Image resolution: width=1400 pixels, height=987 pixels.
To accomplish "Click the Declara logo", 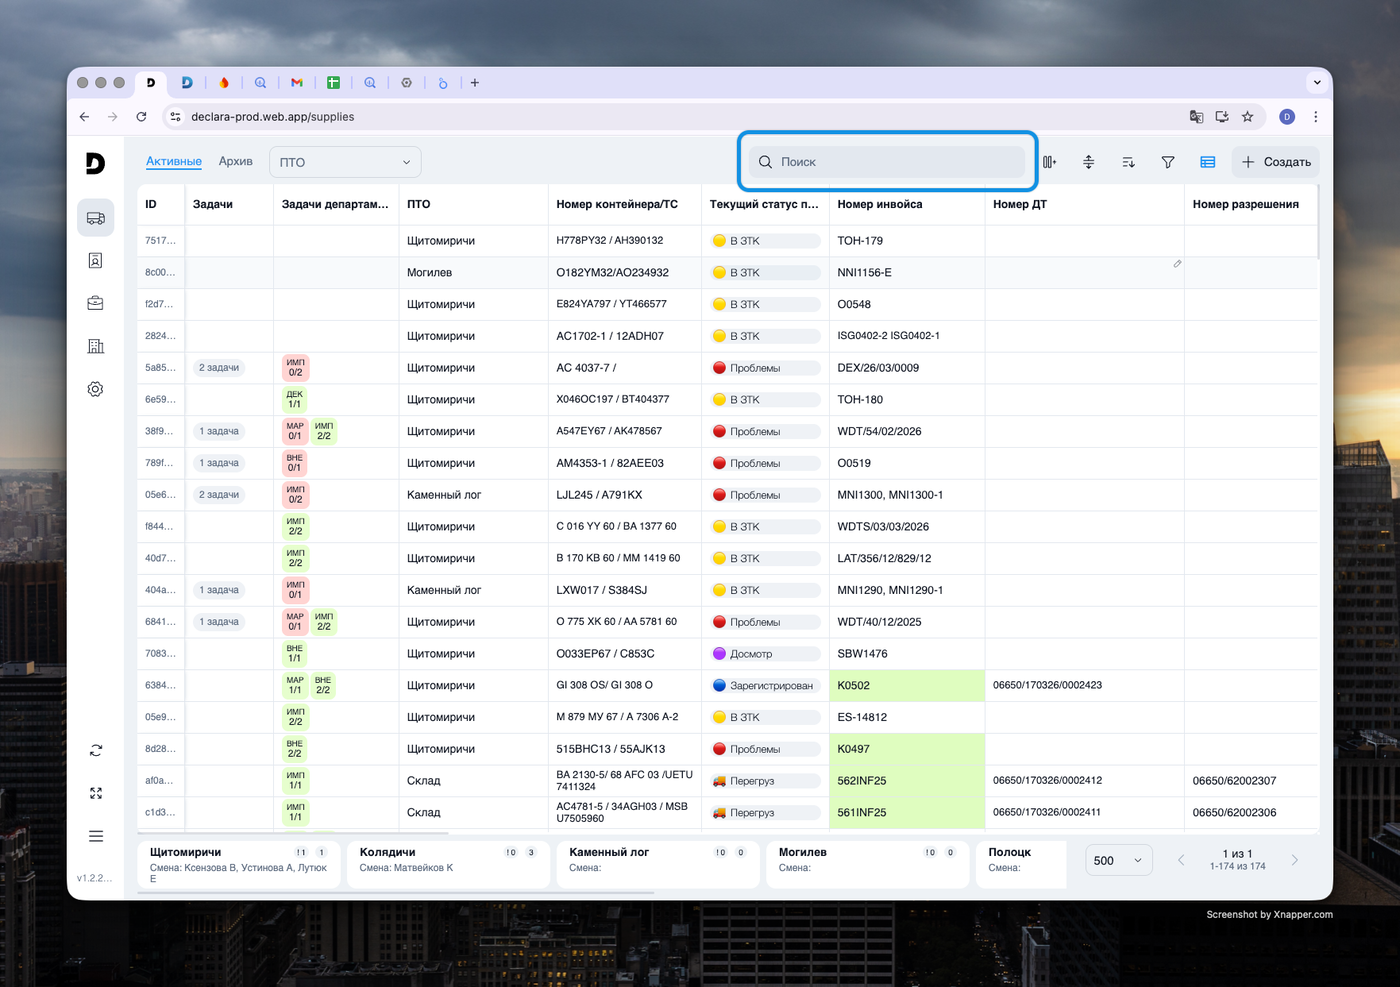I will click(x=95, y=163).
